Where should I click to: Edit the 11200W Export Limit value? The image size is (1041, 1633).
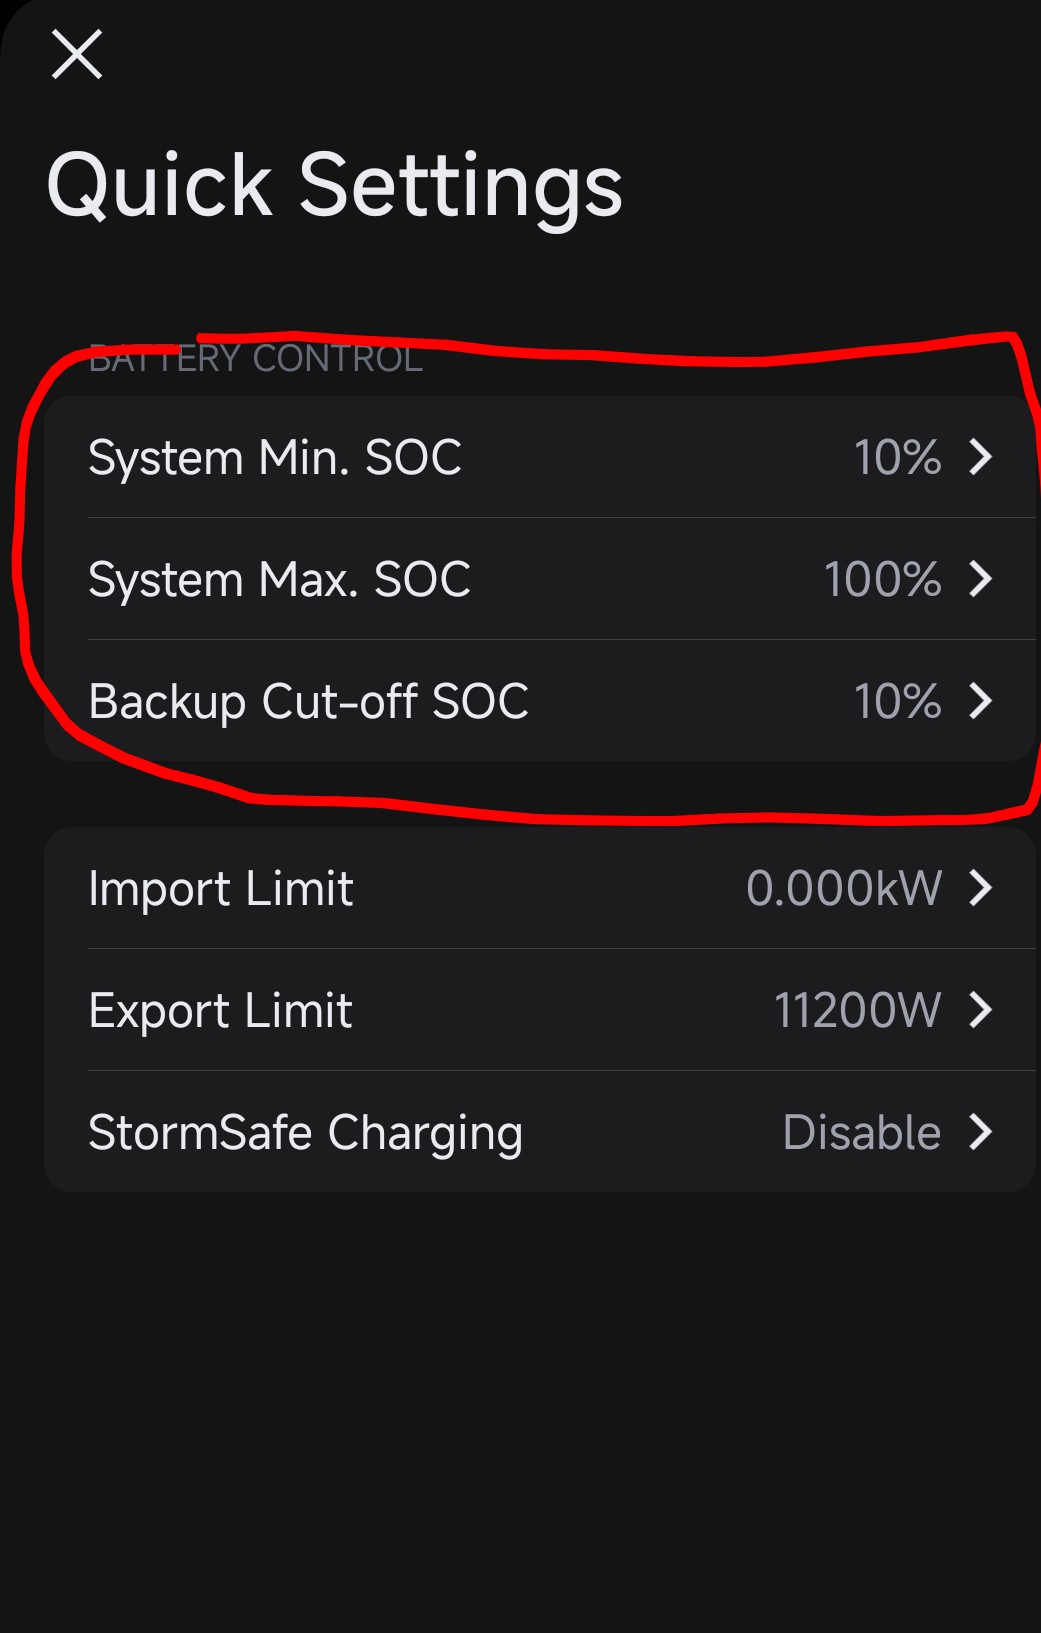point(857,1011)
